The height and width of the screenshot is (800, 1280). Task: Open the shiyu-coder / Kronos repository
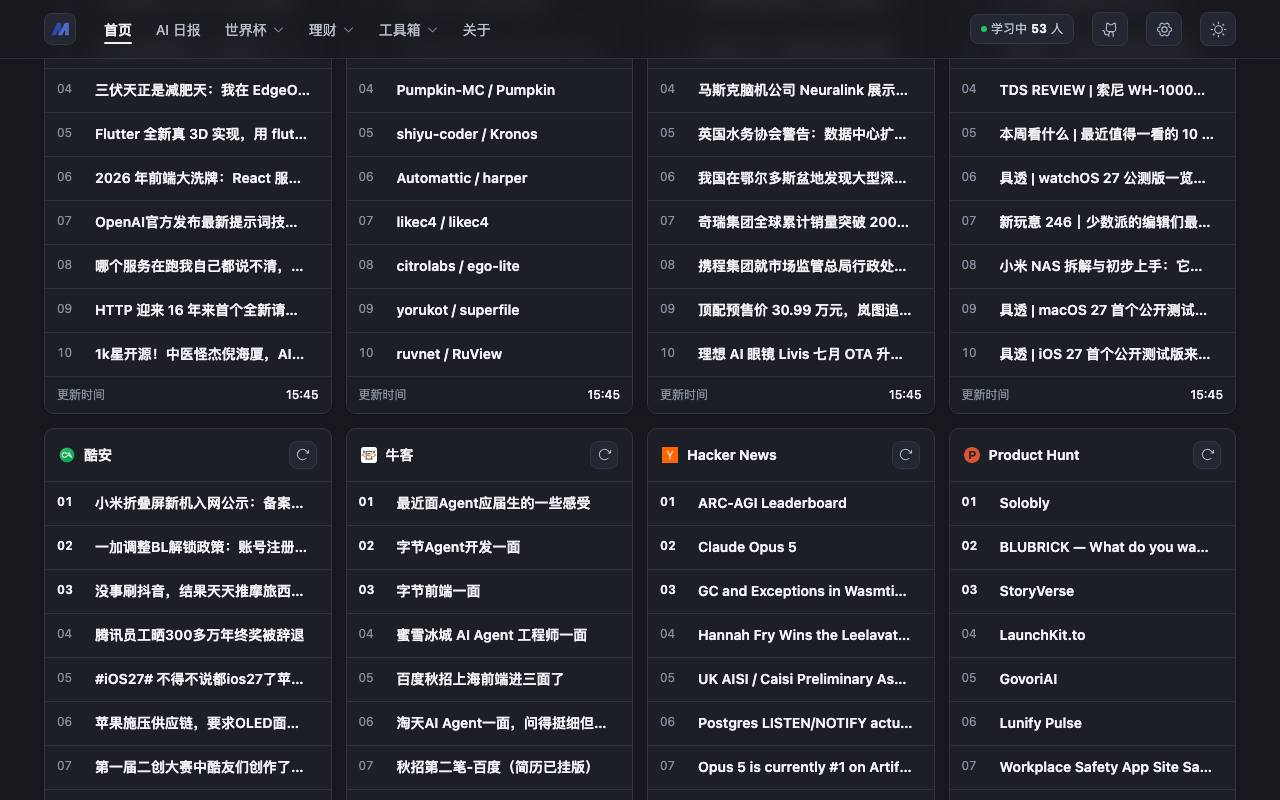click(489, 134)
